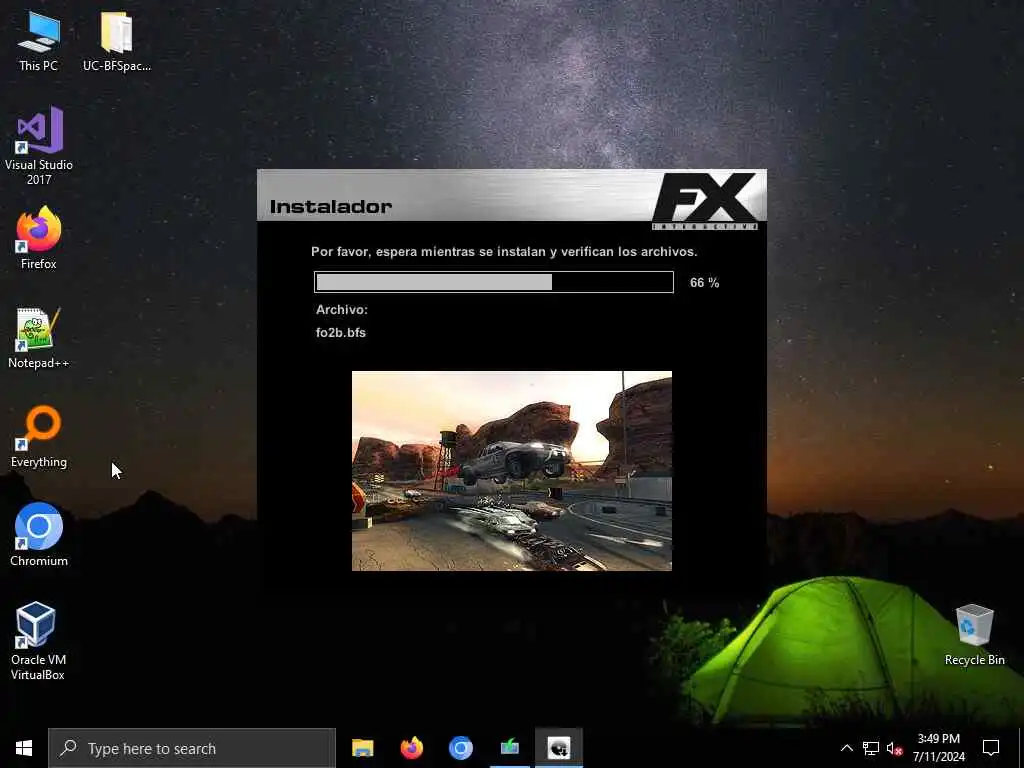The image size is (1024, 768).
Task: Select the Everything search shortcut
Action: point(39,436)
